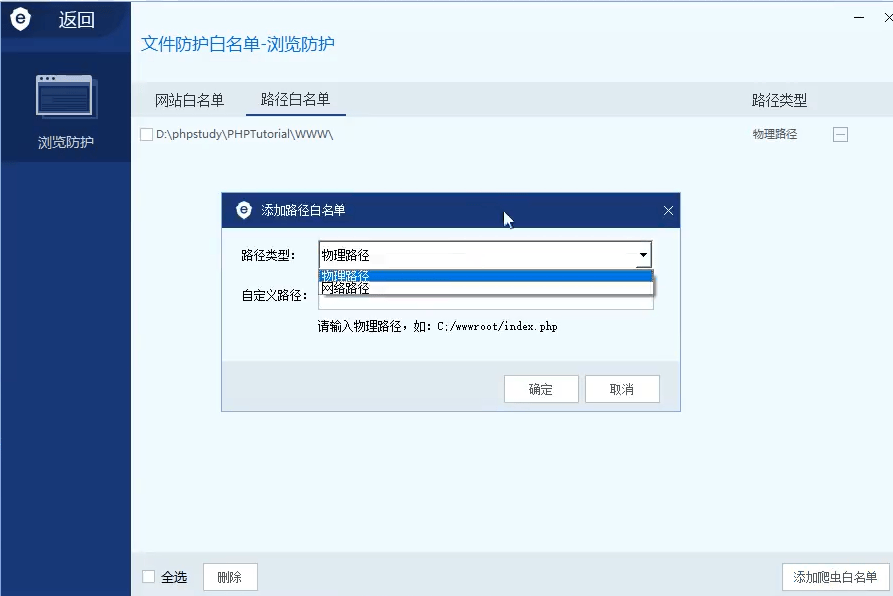Close the 添加路径白名单 dialog
The image size is (893, 596).
coord(668,211)
